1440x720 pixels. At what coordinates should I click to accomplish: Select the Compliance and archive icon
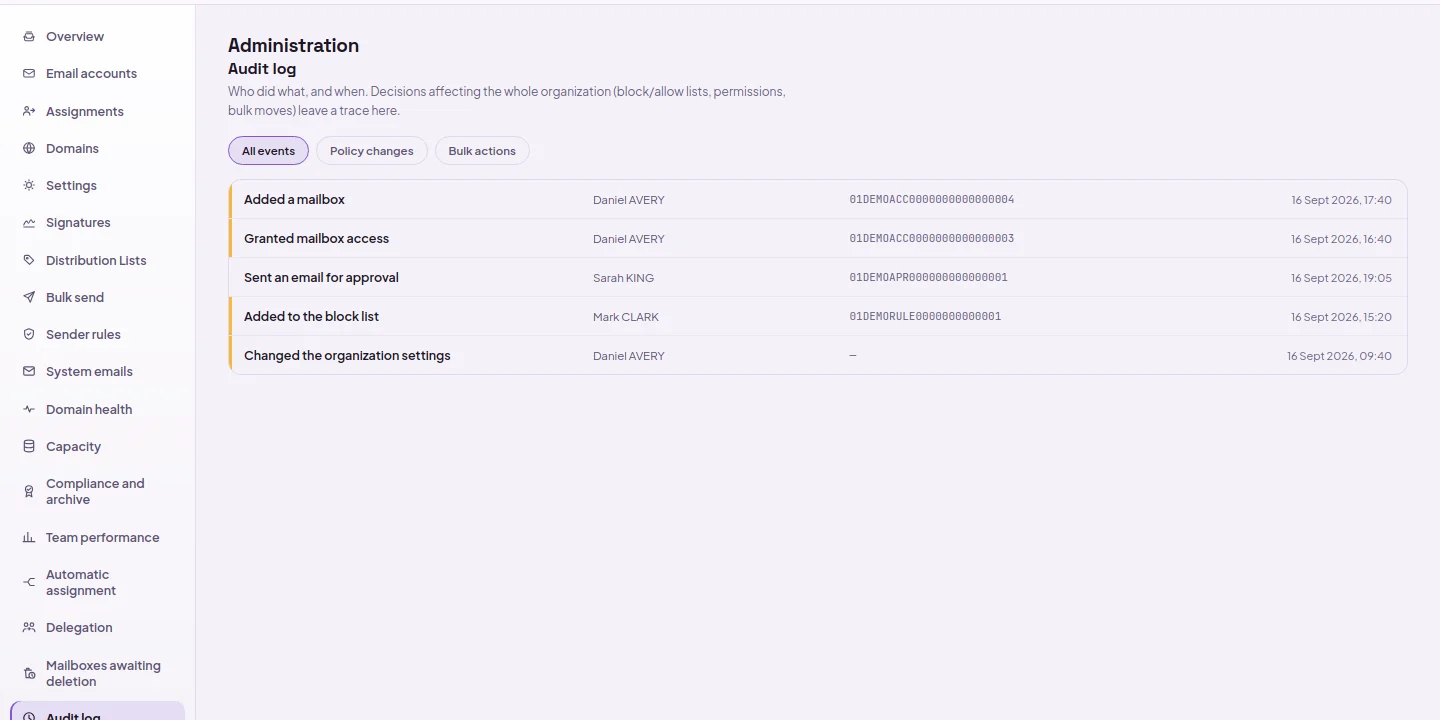29,492
